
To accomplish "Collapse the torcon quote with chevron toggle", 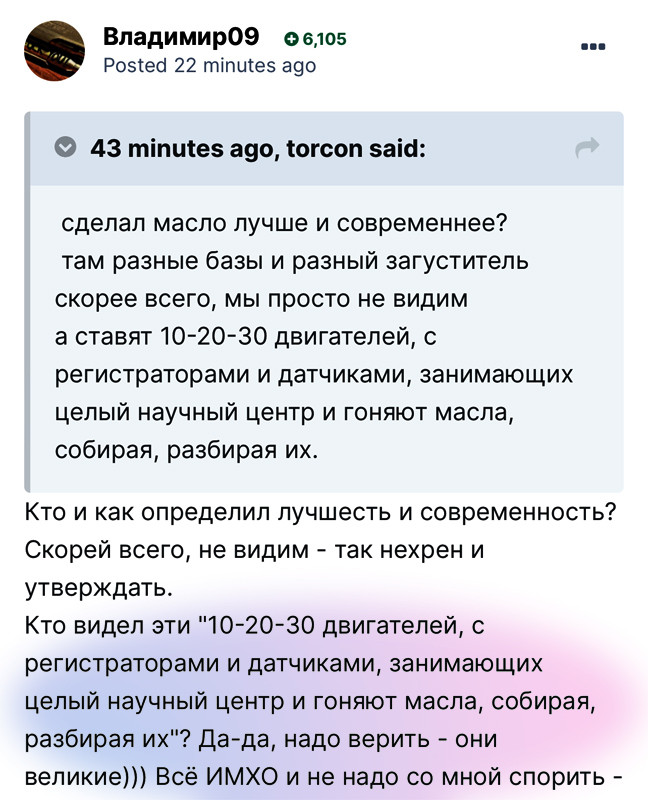I will 65,148.
